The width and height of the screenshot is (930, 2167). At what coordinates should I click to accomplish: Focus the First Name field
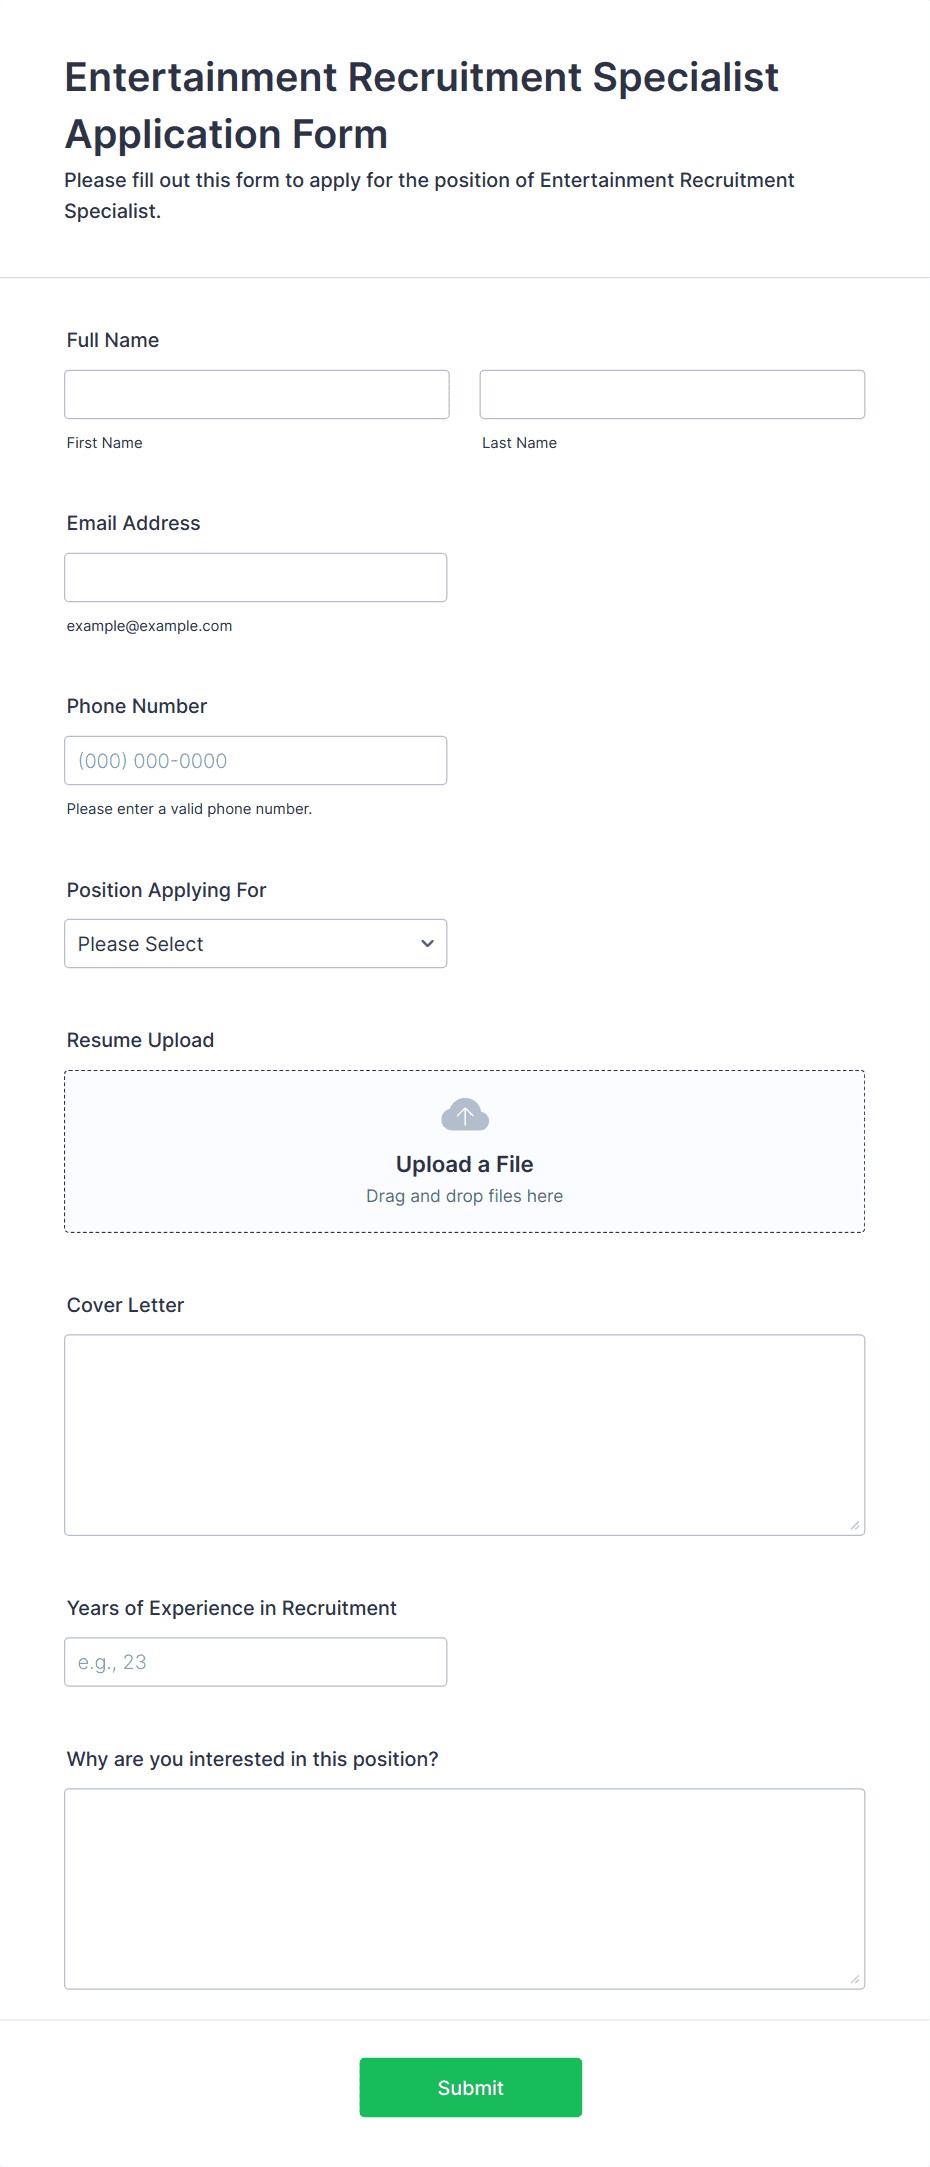click(257, 395)
